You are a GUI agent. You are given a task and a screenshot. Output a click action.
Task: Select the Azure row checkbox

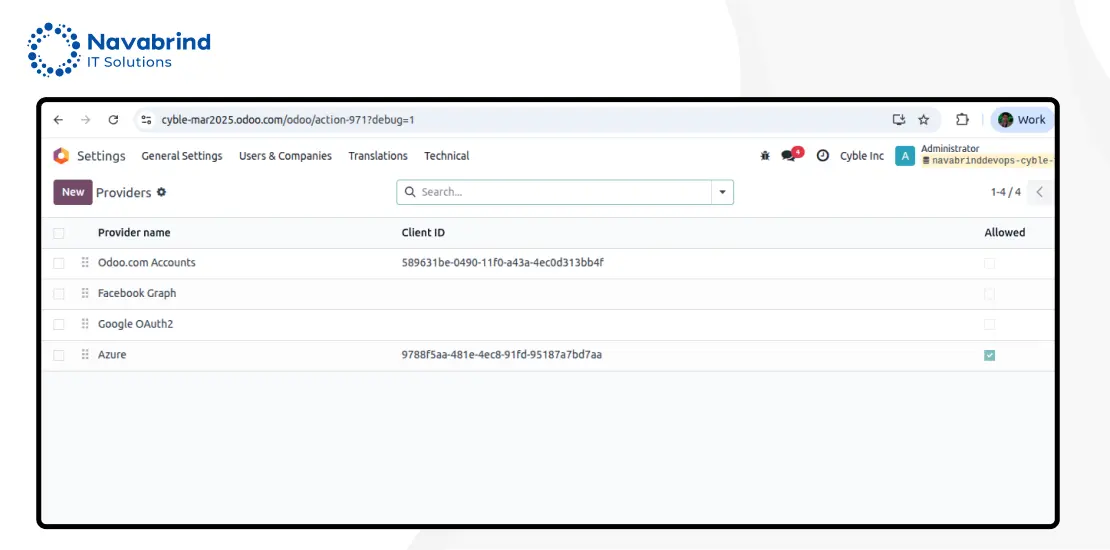click(58, 355)
